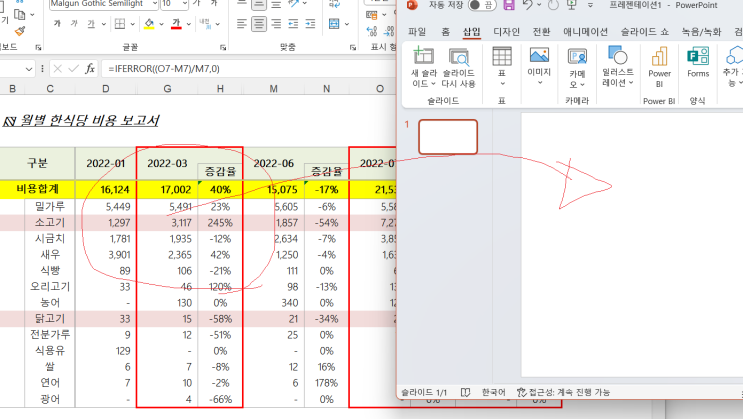Viewport: 743px width, 419px height.
Task: Switch to the 디자인 tab in PowerPoint
Action: [507, 32]
